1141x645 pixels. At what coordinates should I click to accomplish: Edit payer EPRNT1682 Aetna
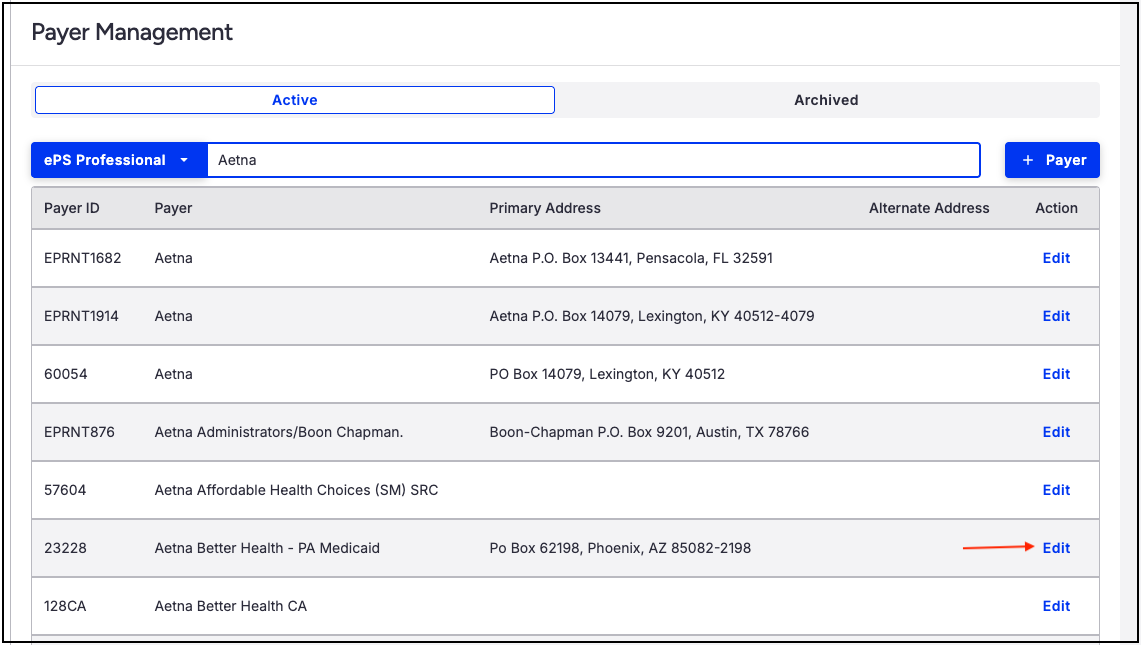click(1056, 258)
